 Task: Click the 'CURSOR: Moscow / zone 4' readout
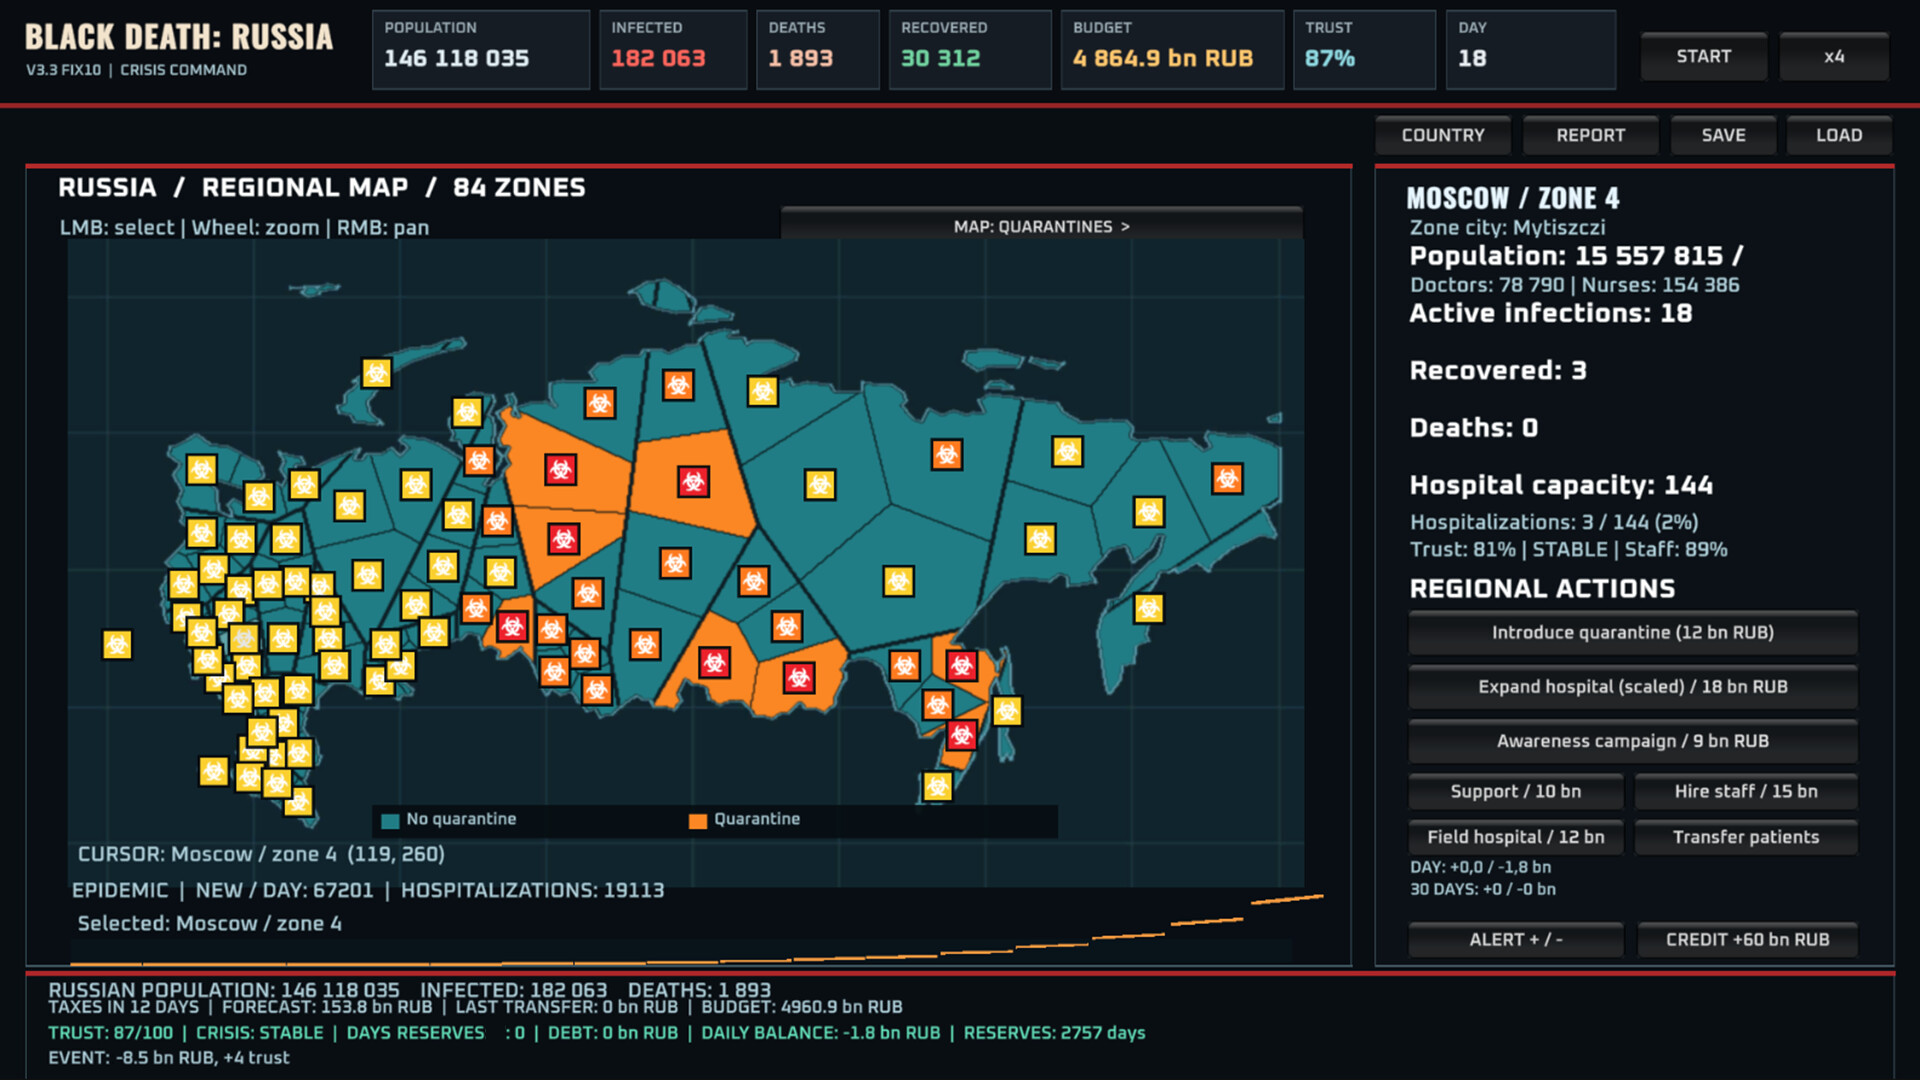(261, 854)
